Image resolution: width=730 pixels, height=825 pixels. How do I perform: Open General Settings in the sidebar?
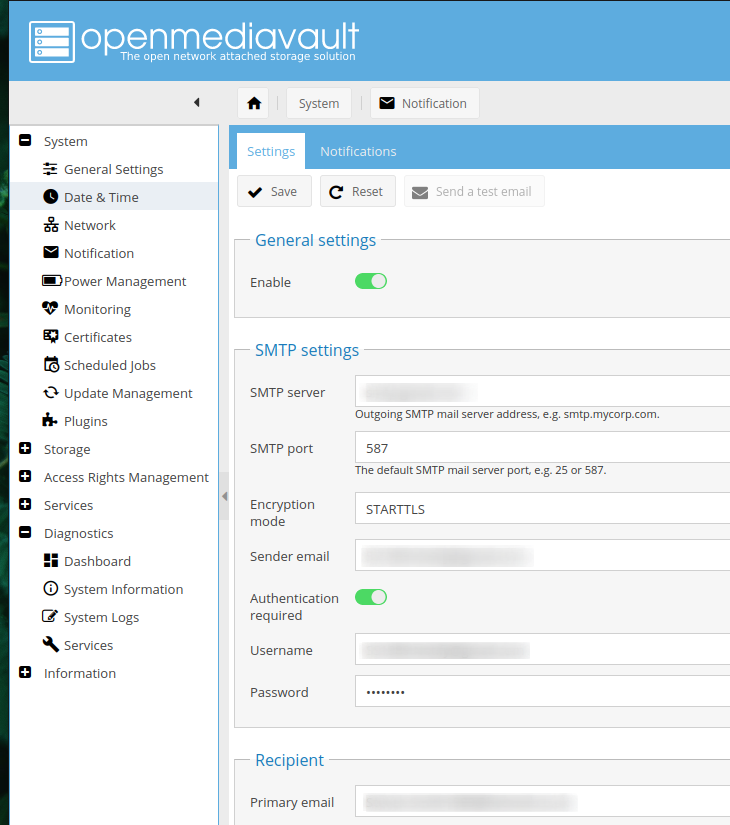pyautogui.click(x=114, y=169)
